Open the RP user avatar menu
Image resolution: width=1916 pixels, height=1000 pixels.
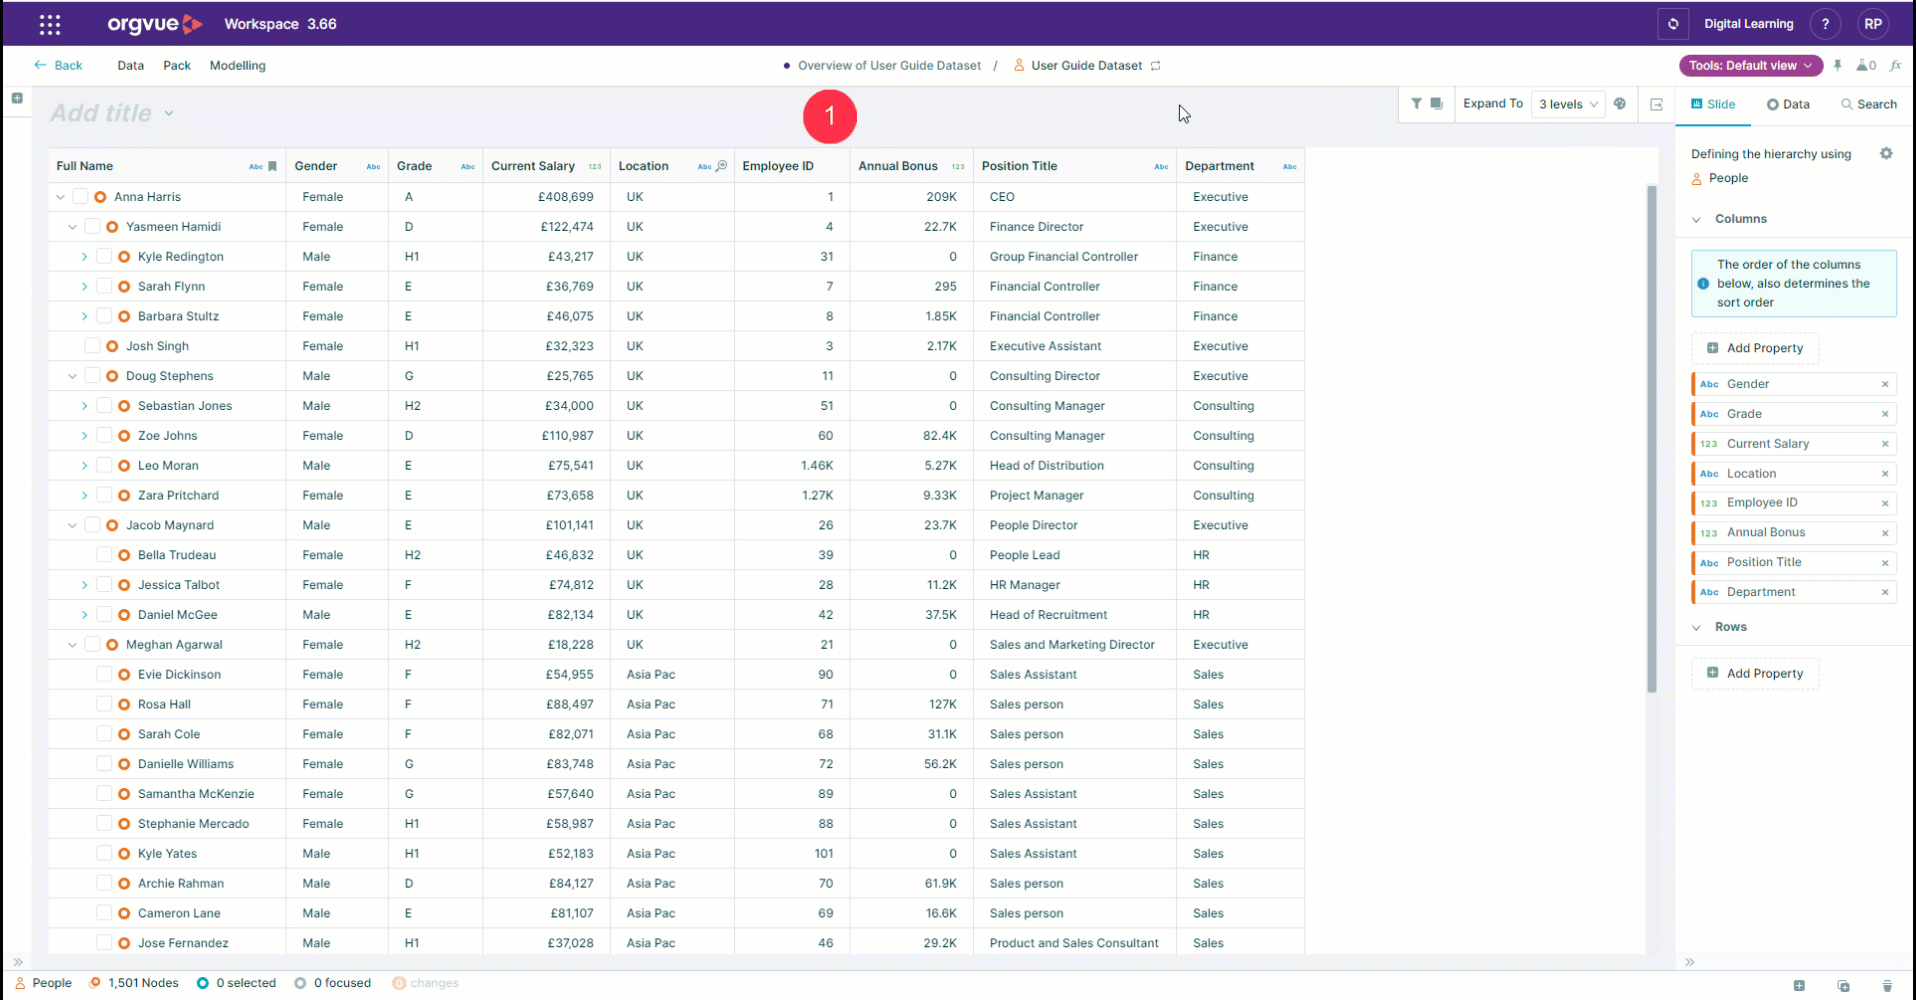(1873, 24)
